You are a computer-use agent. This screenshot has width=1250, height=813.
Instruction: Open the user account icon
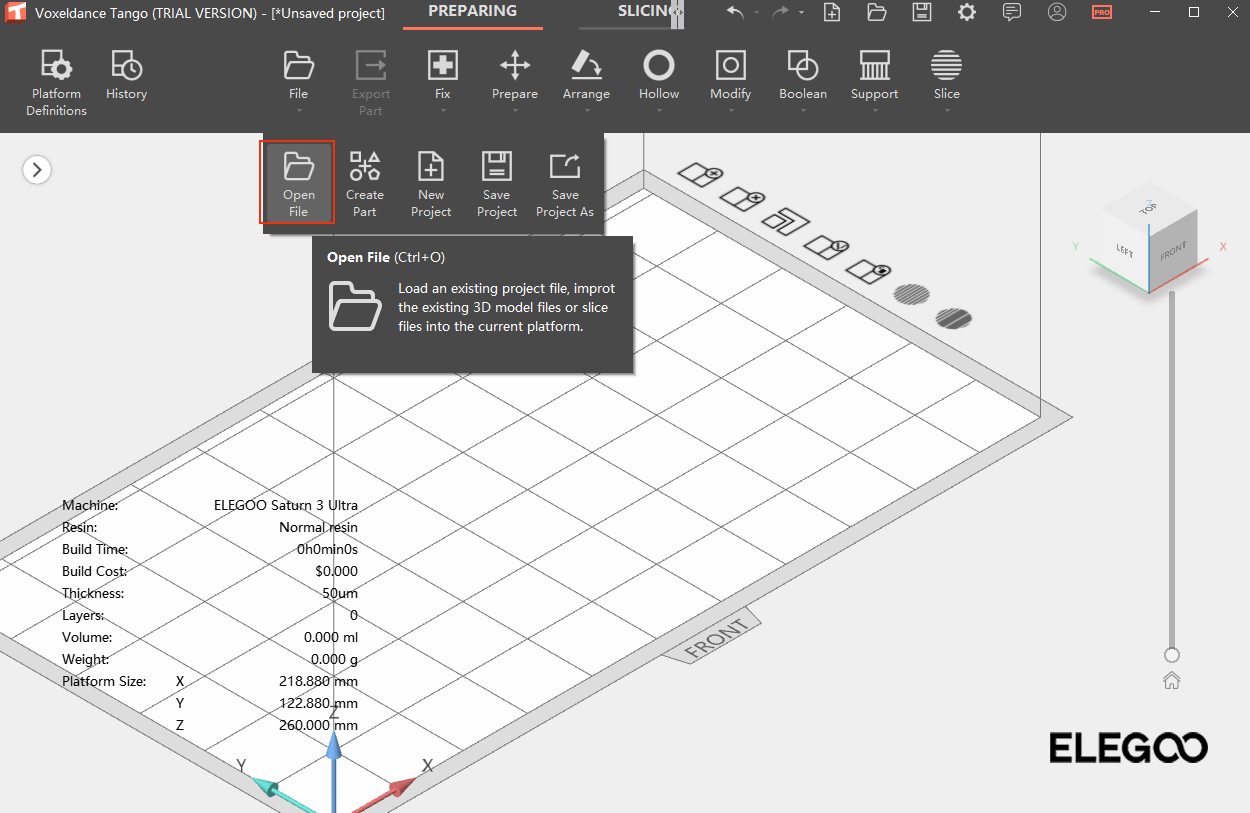1057,12
